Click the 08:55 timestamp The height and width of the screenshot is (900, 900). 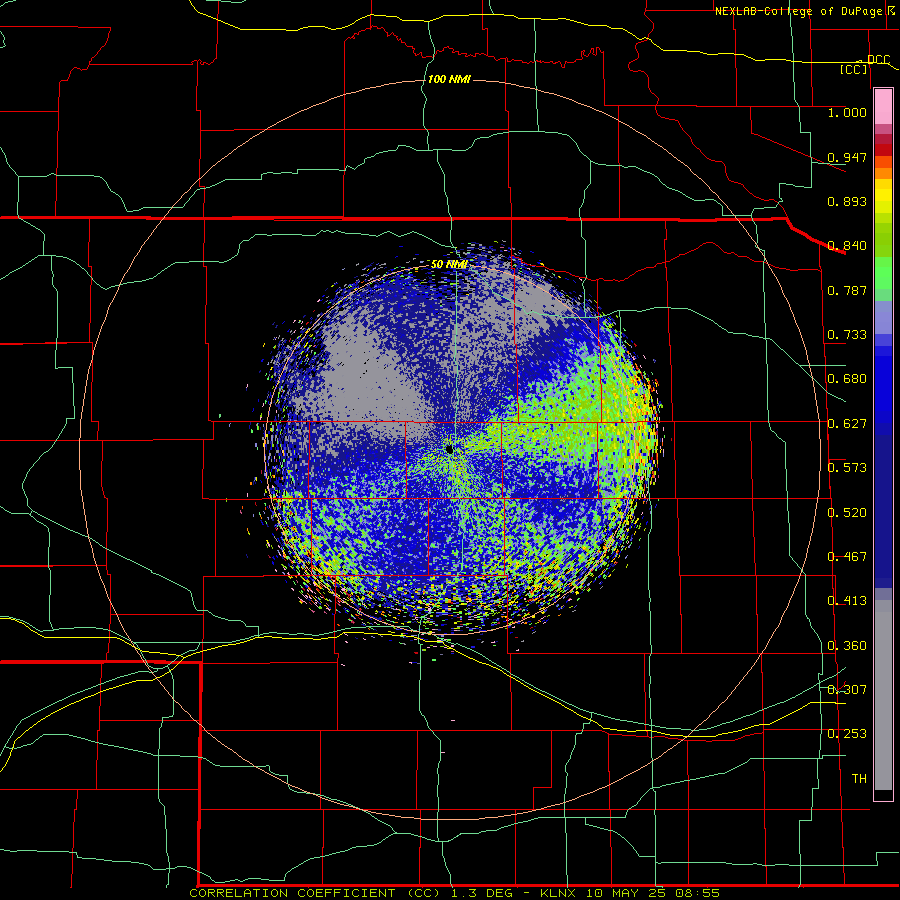[696, 893]
